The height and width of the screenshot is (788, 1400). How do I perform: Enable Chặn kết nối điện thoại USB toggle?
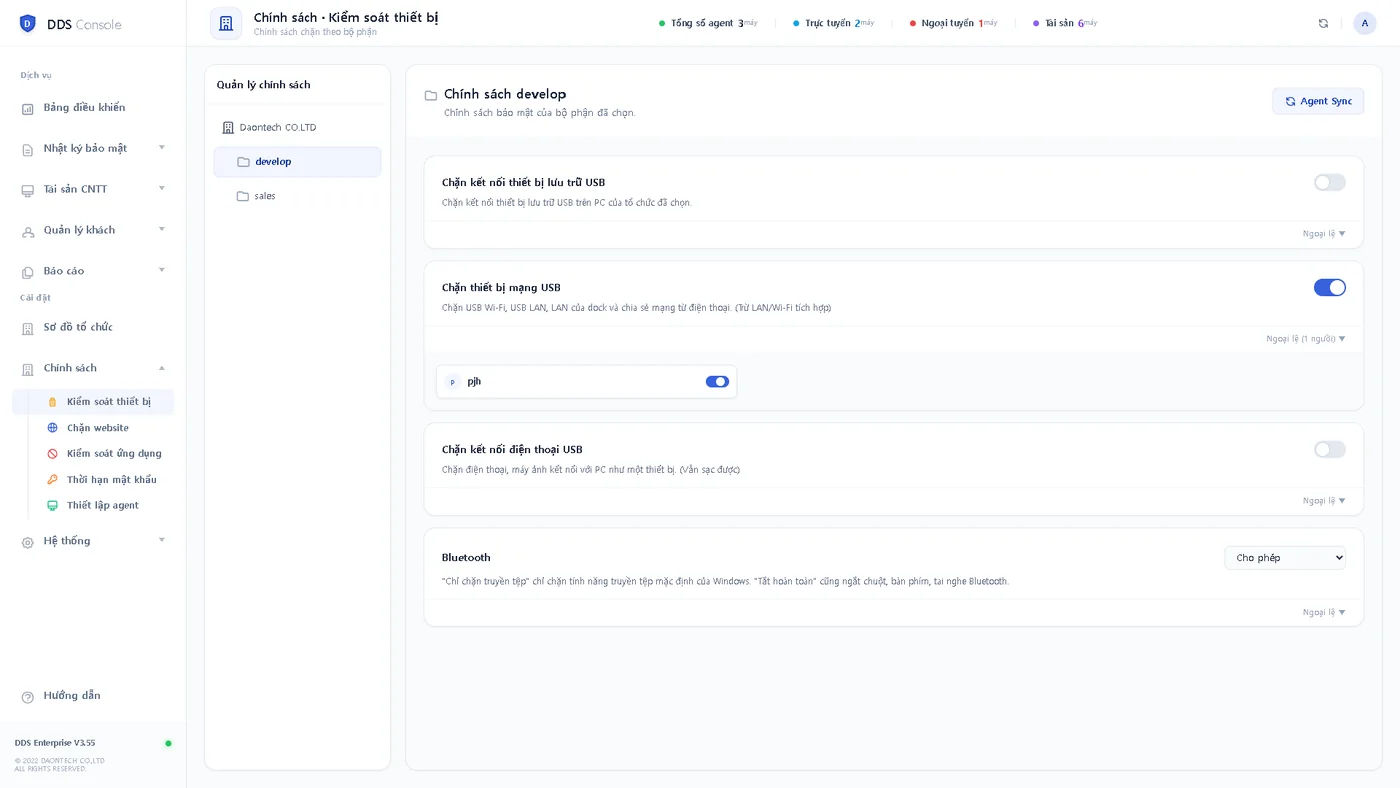coord(1329,449)
